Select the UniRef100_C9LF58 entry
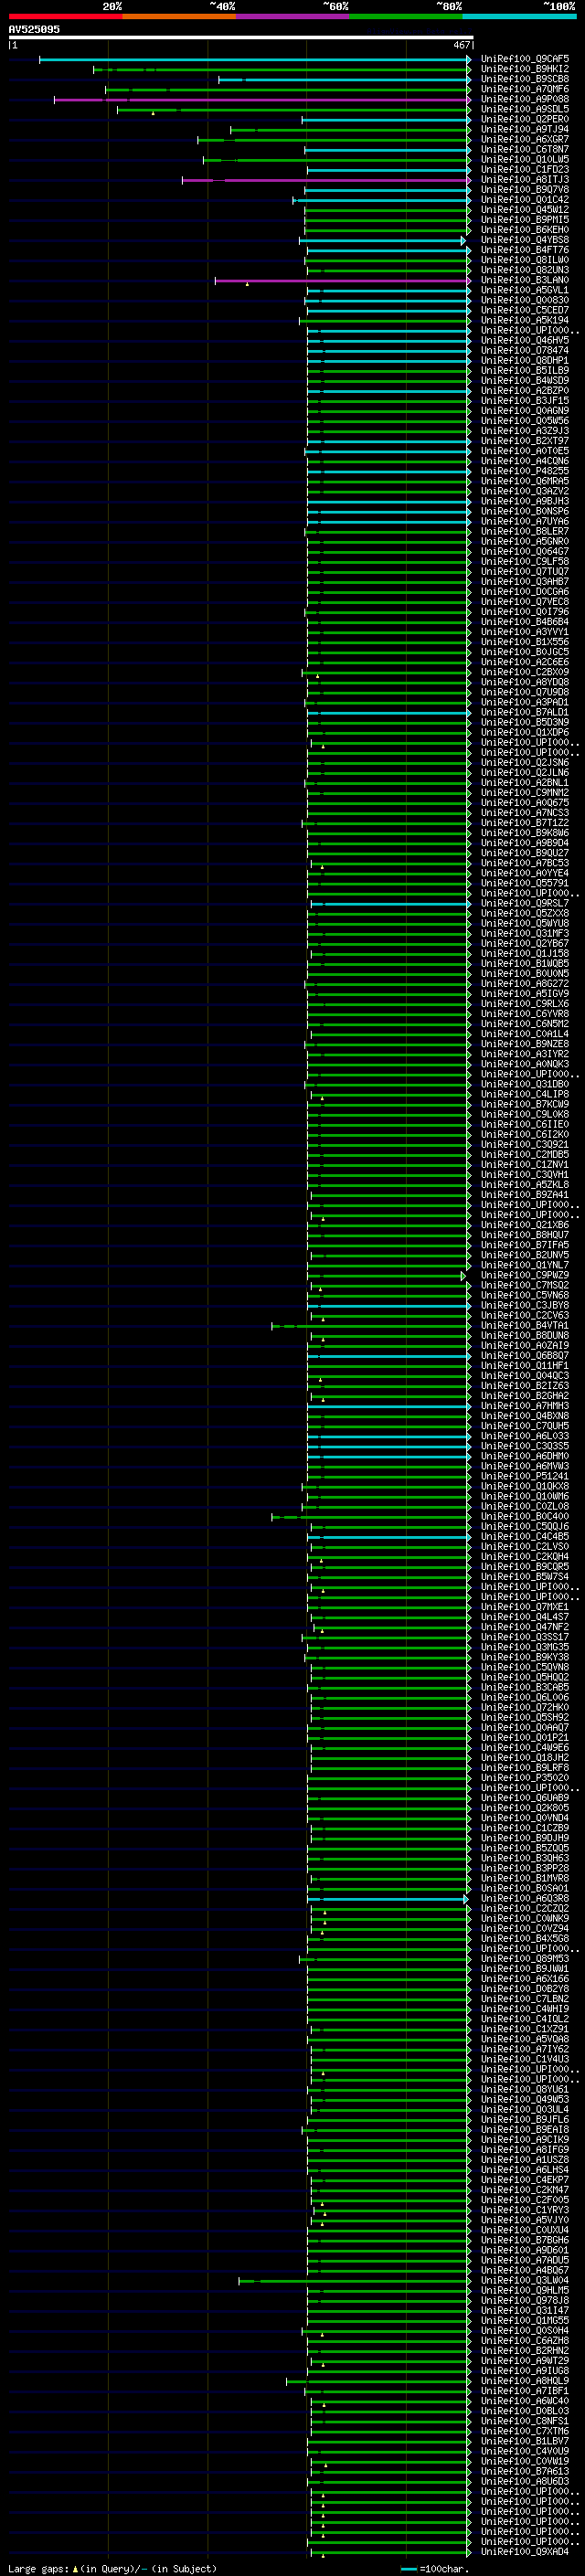 525,562
